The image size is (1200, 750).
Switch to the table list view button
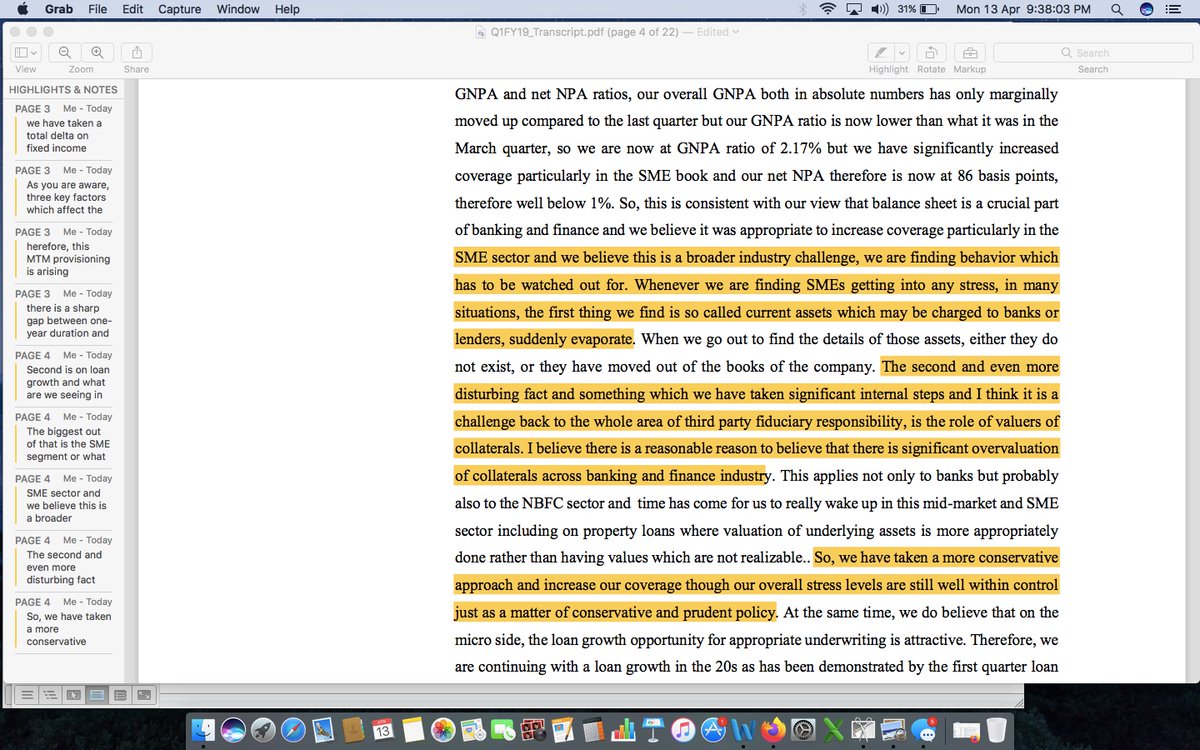click(120, 694)
